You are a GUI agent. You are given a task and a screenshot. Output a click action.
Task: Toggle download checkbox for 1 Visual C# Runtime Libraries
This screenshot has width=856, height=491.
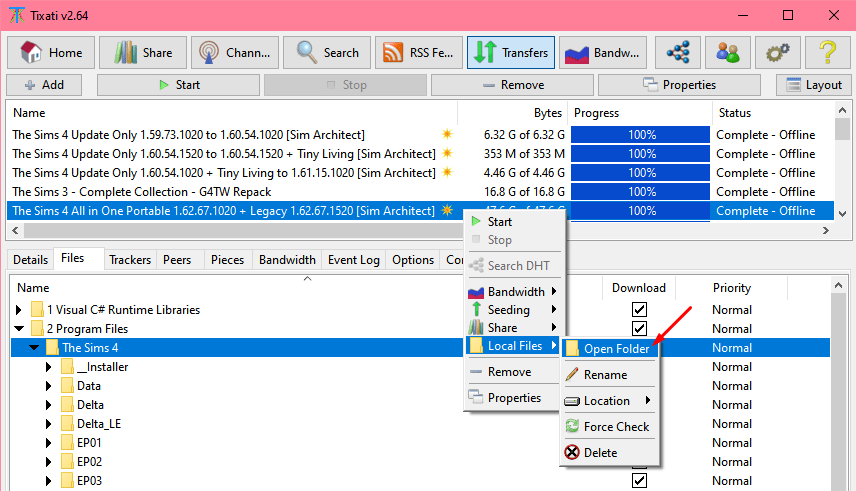pyautogui.click(x=639, y=310)
